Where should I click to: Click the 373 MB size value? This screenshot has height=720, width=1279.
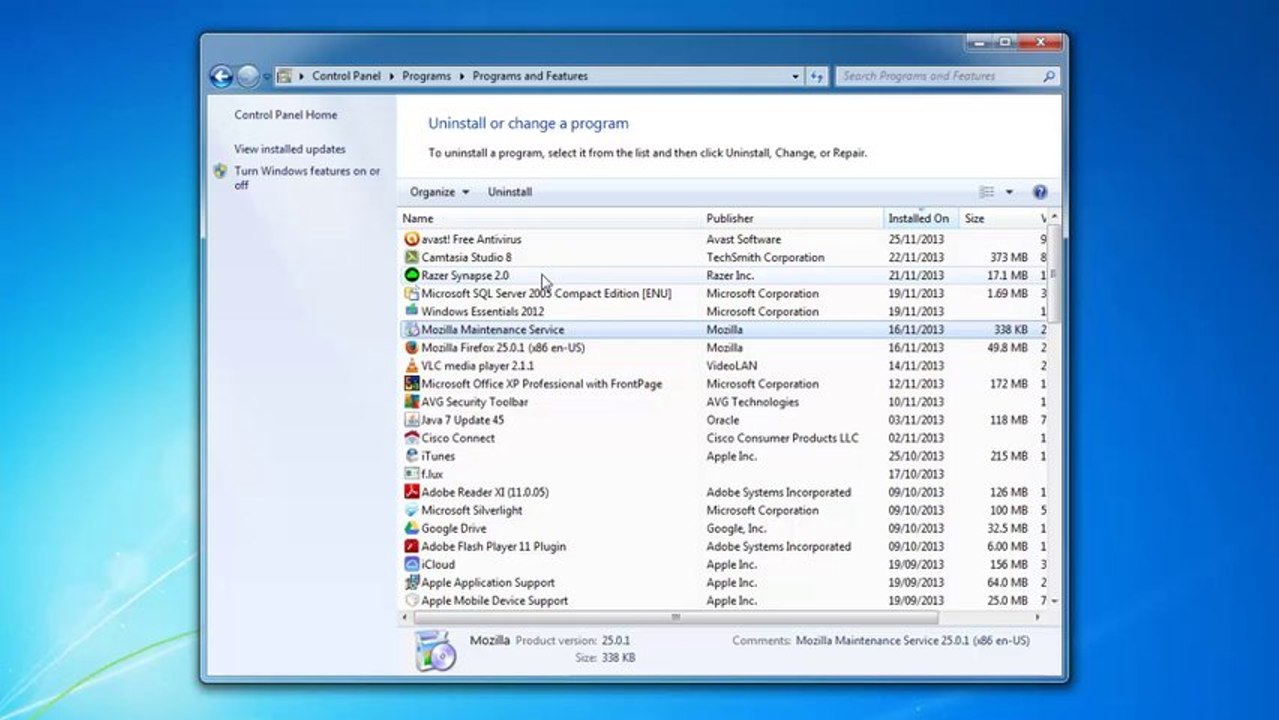coord(1009,257)
